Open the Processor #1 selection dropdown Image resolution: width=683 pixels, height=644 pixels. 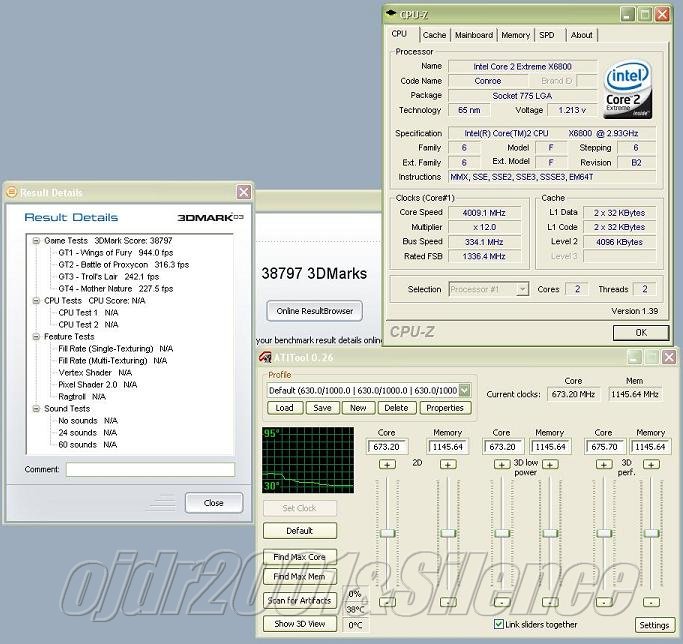click(522, 289)
